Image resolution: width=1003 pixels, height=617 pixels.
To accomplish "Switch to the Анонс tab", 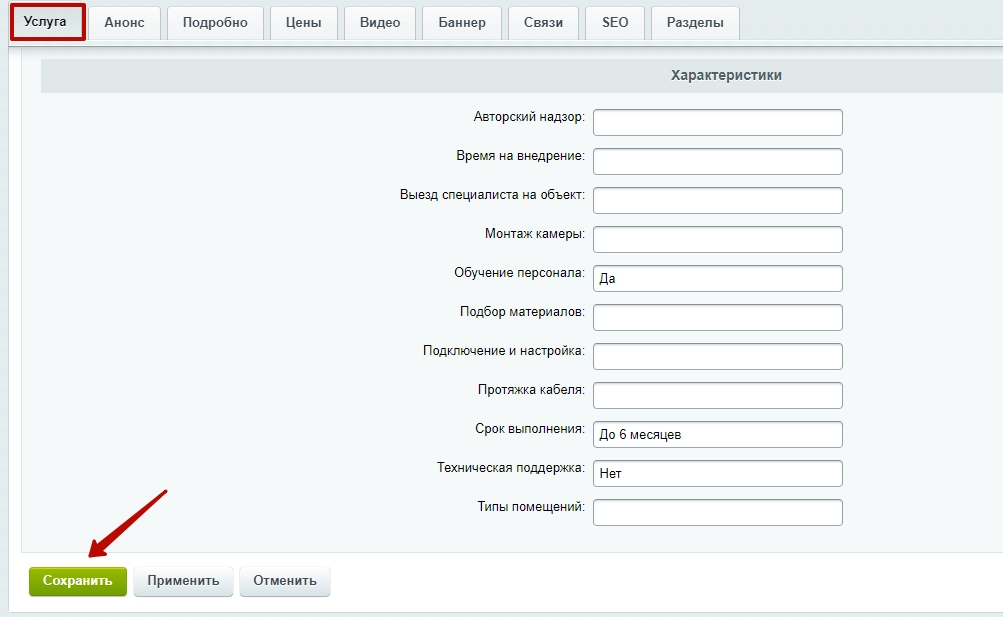I will point(124,23).
